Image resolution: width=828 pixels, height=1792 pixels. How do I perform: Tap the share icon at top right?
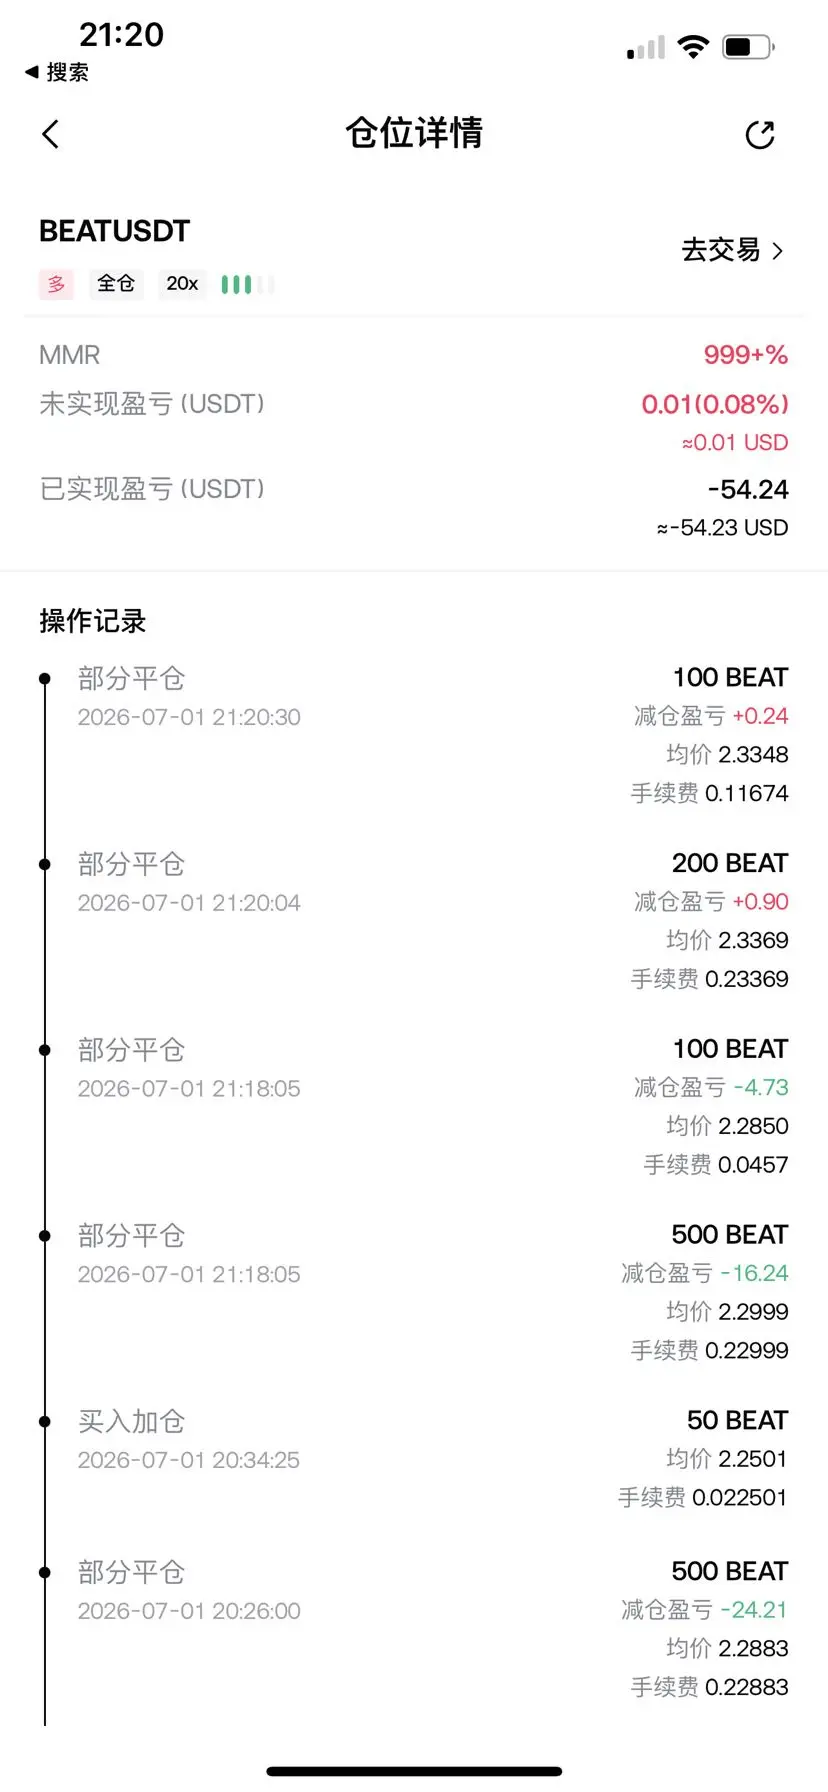(760, 135)
